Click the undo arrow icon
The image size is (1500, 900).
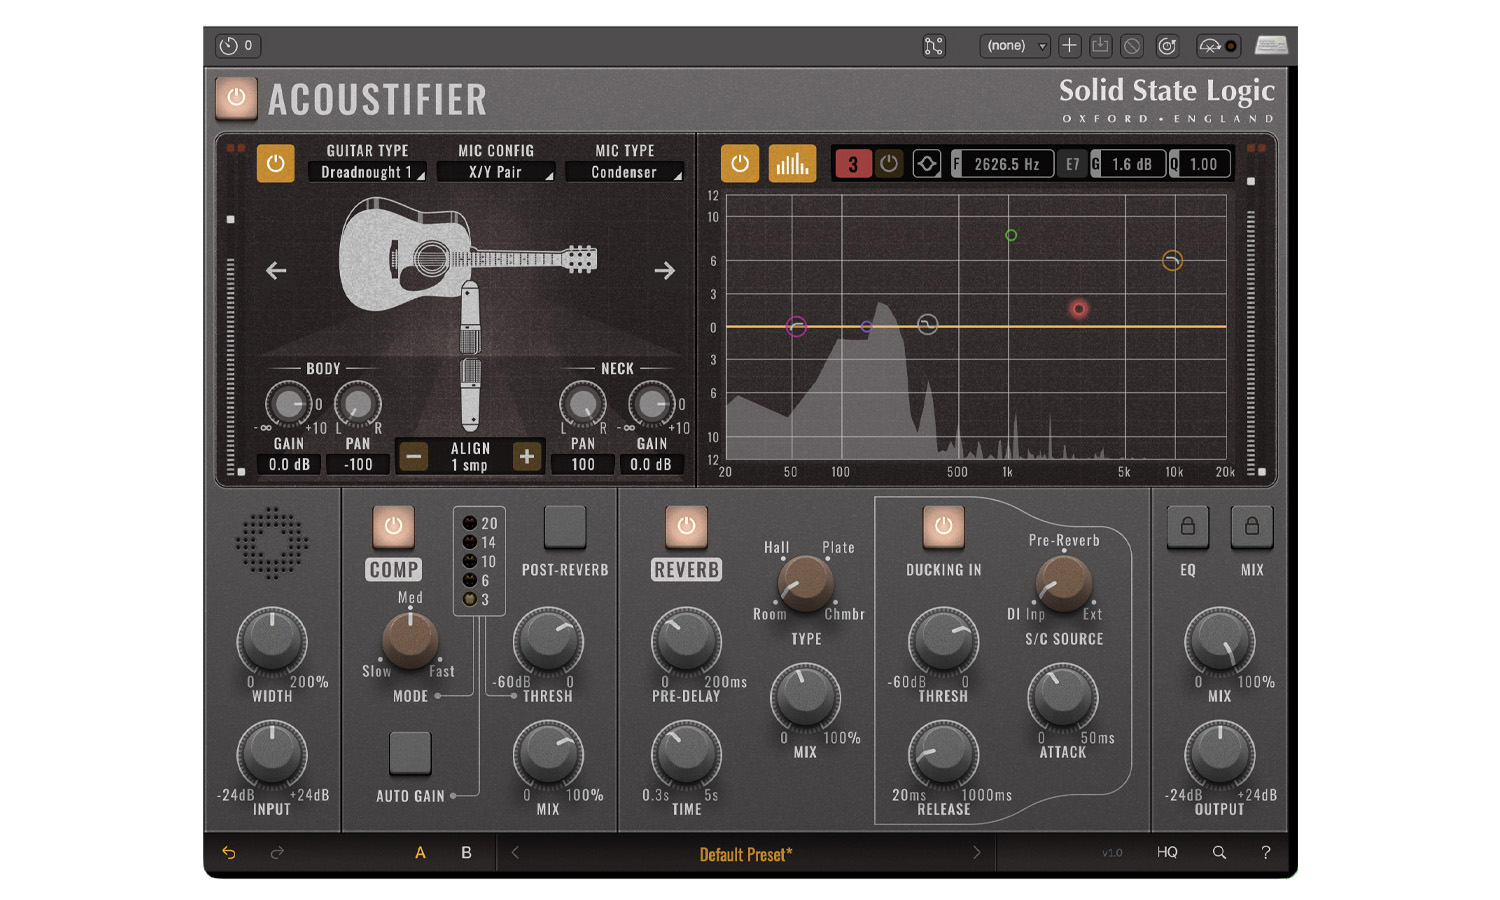[229, 853]
